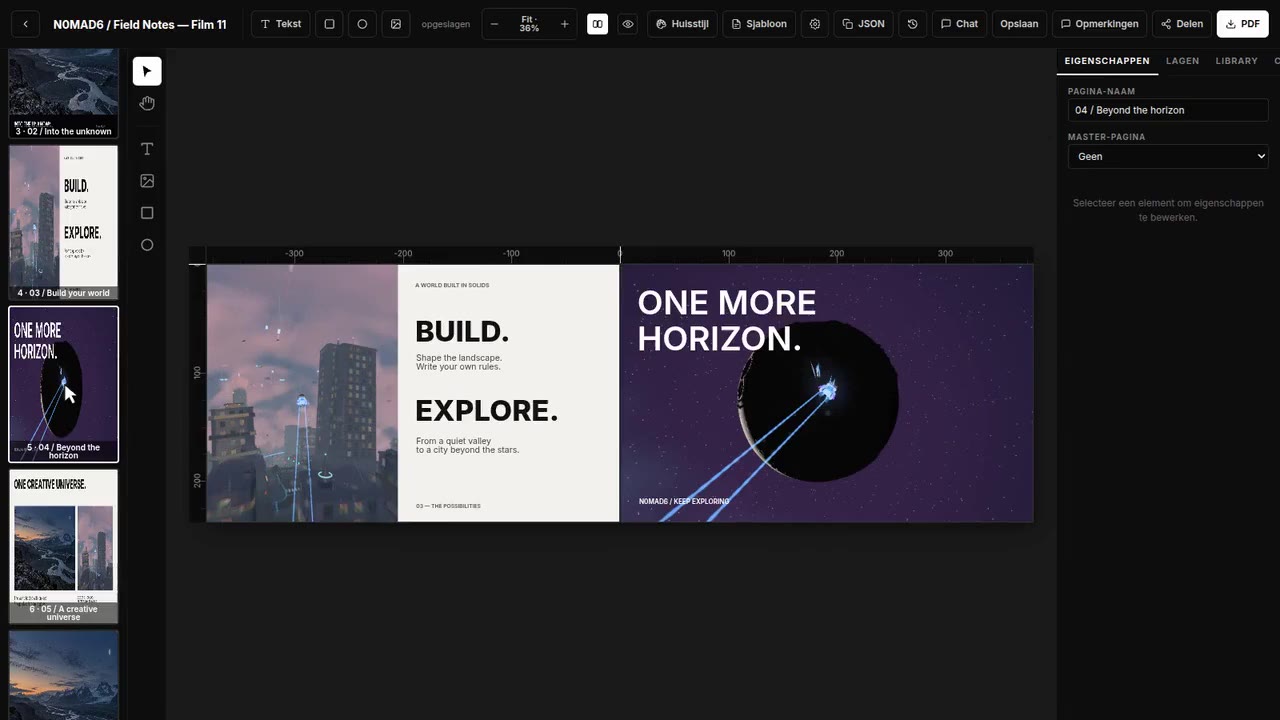Open the Master-pagina dropdown
This screenshot has height=720, width=1280.
(x=1168, y=156)
